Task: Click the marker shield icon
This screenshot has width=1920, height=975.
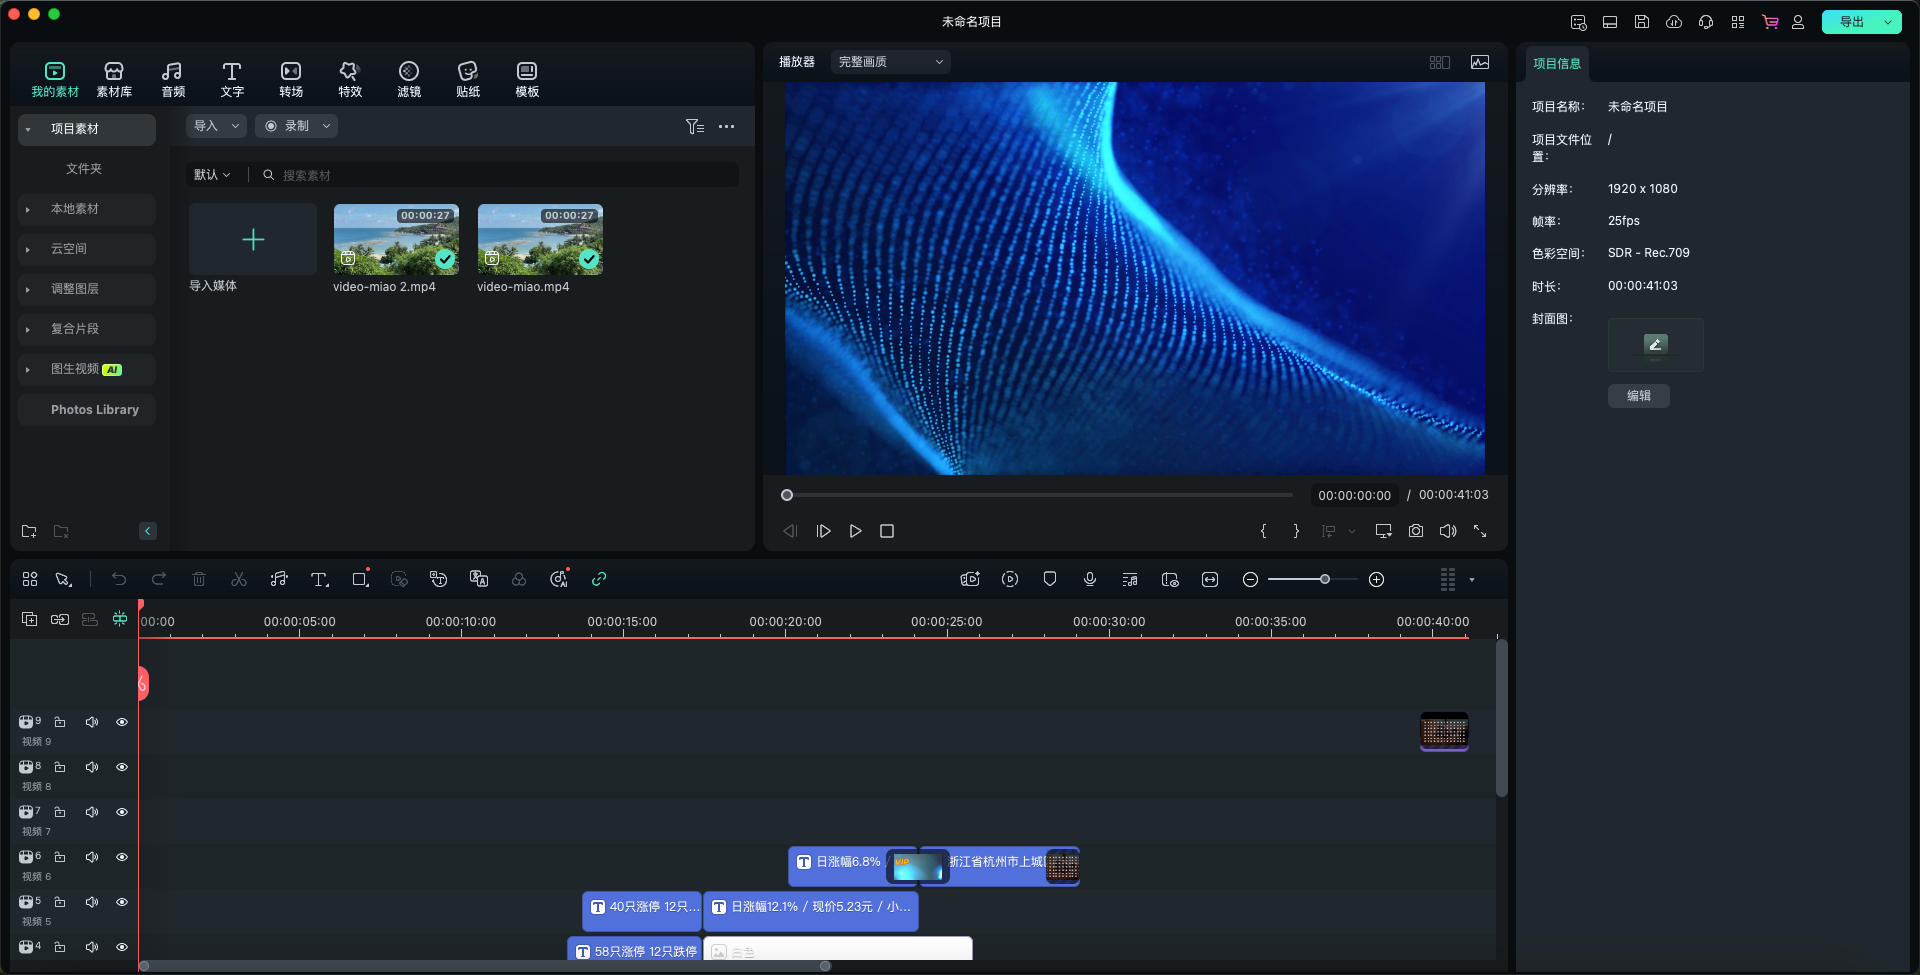Action: click(1050, 579)
